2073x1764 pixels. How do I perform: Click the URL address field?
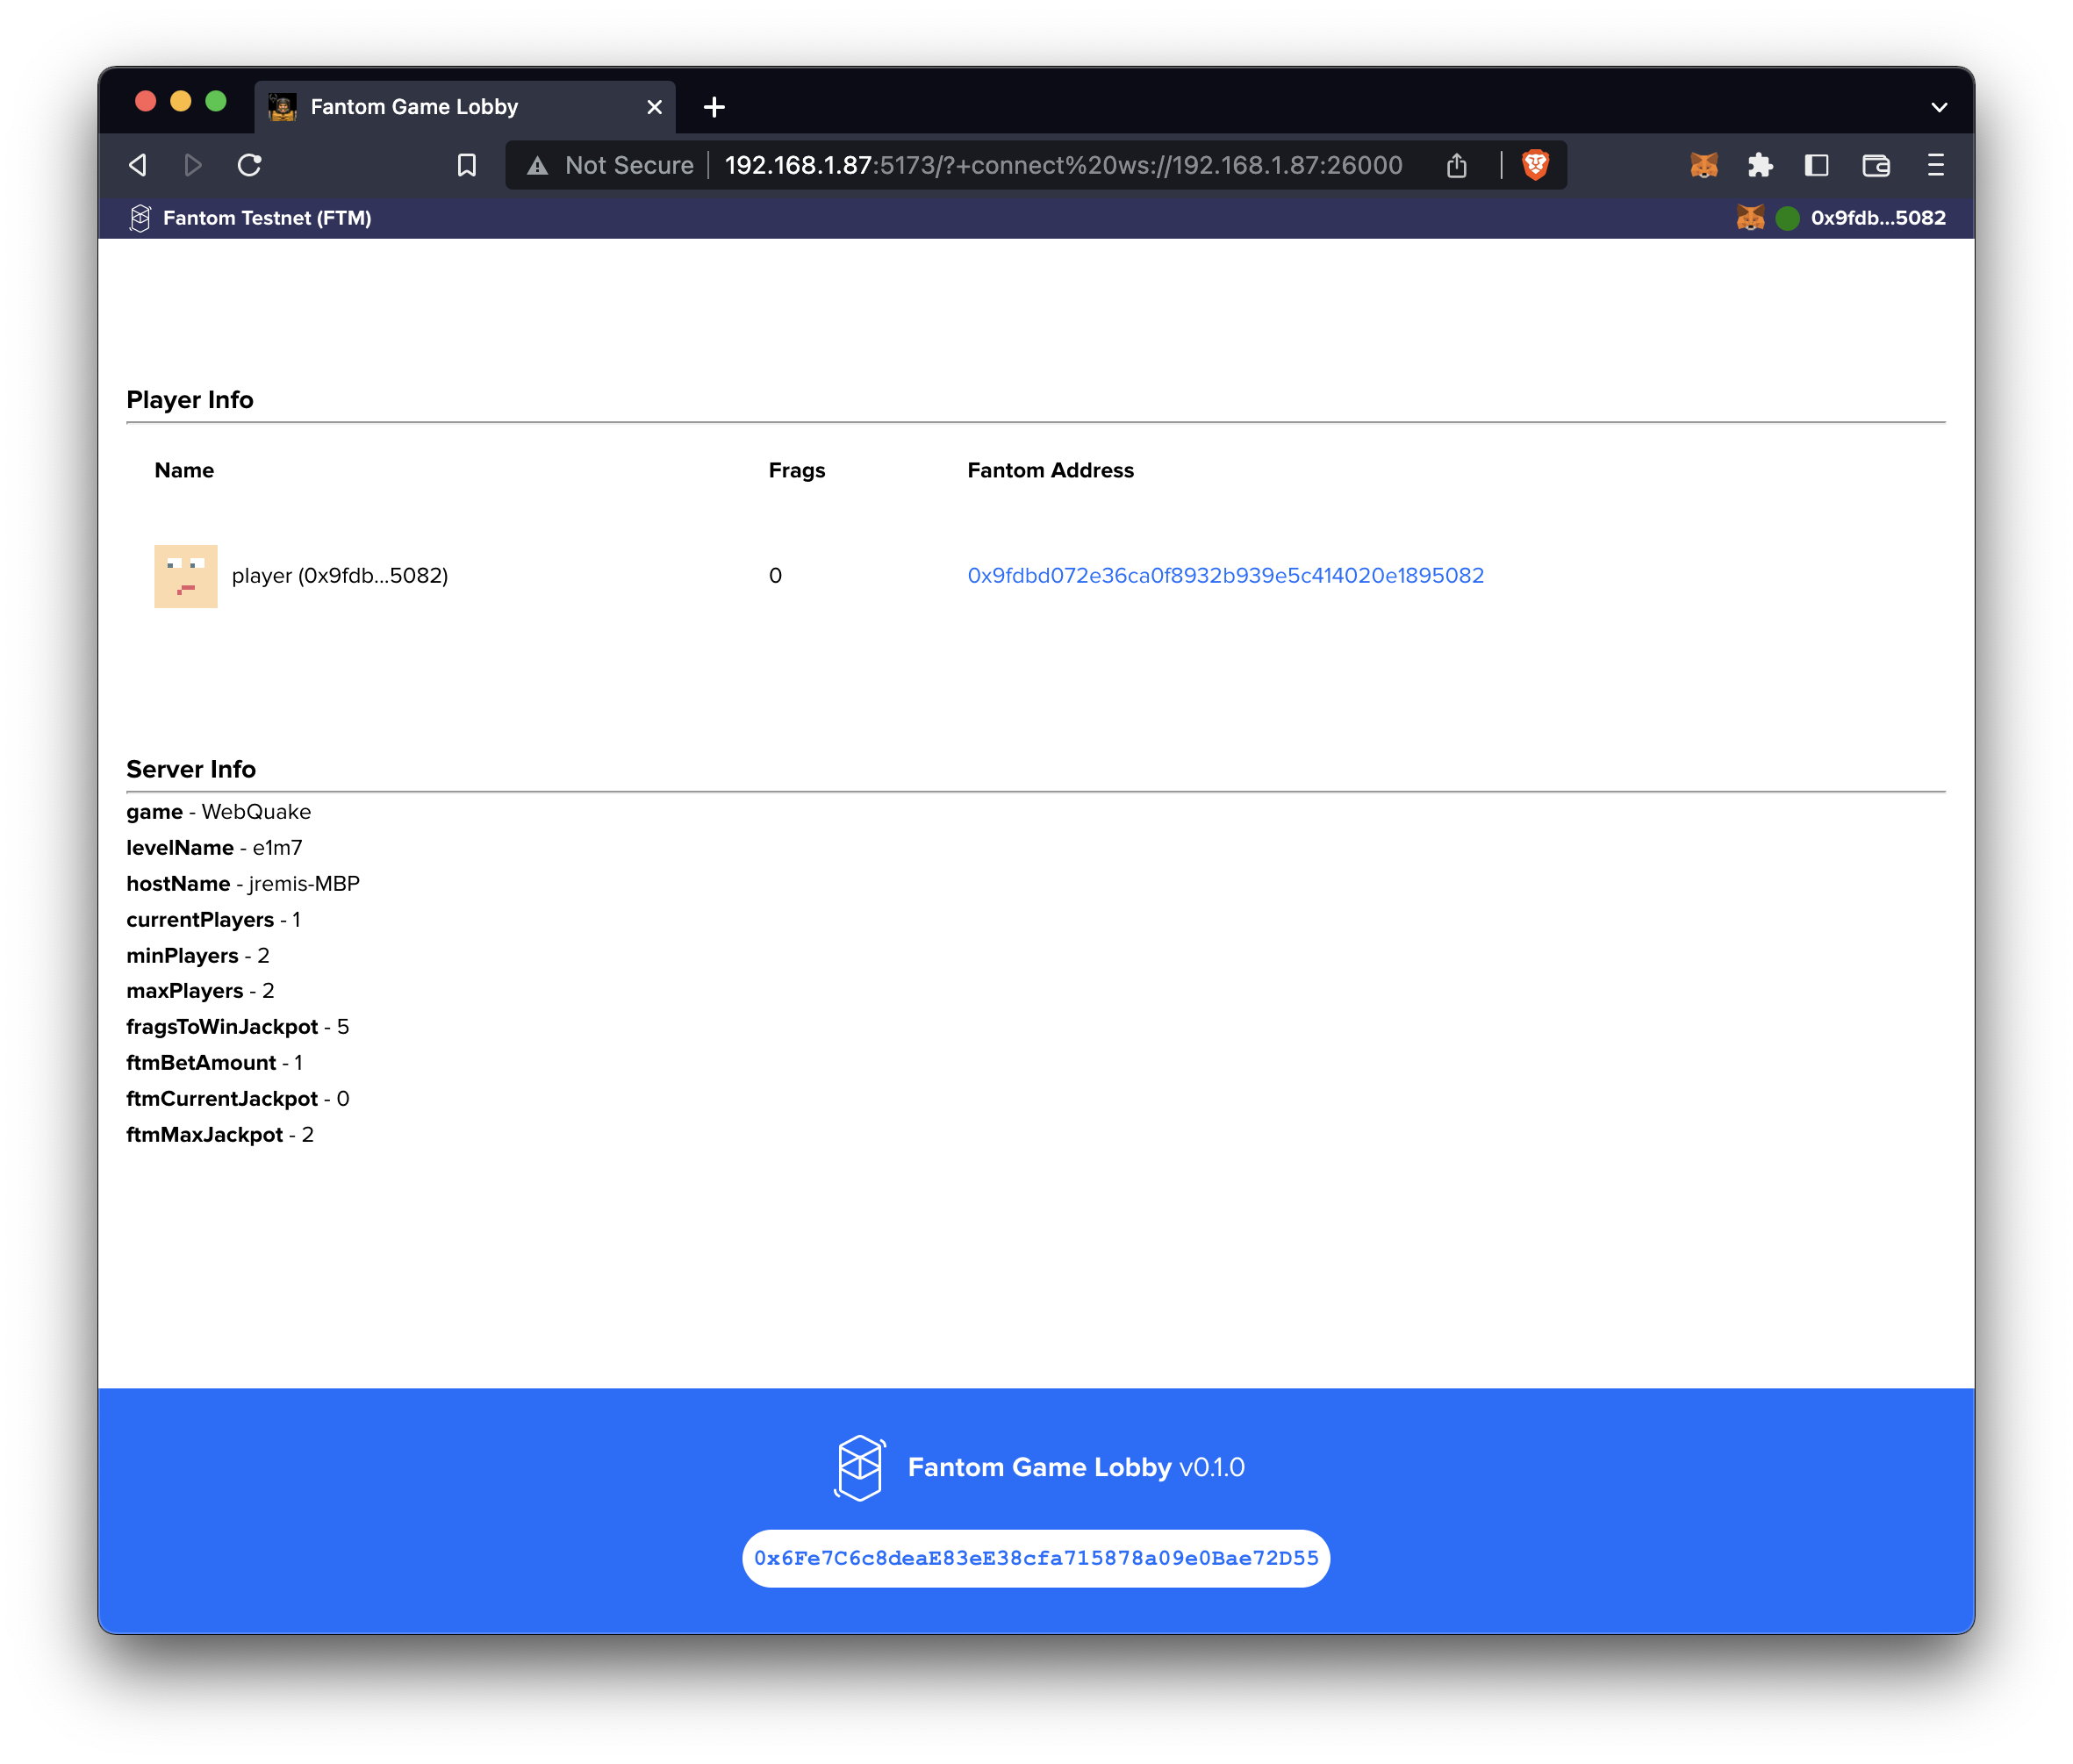tap(1062, 165)
